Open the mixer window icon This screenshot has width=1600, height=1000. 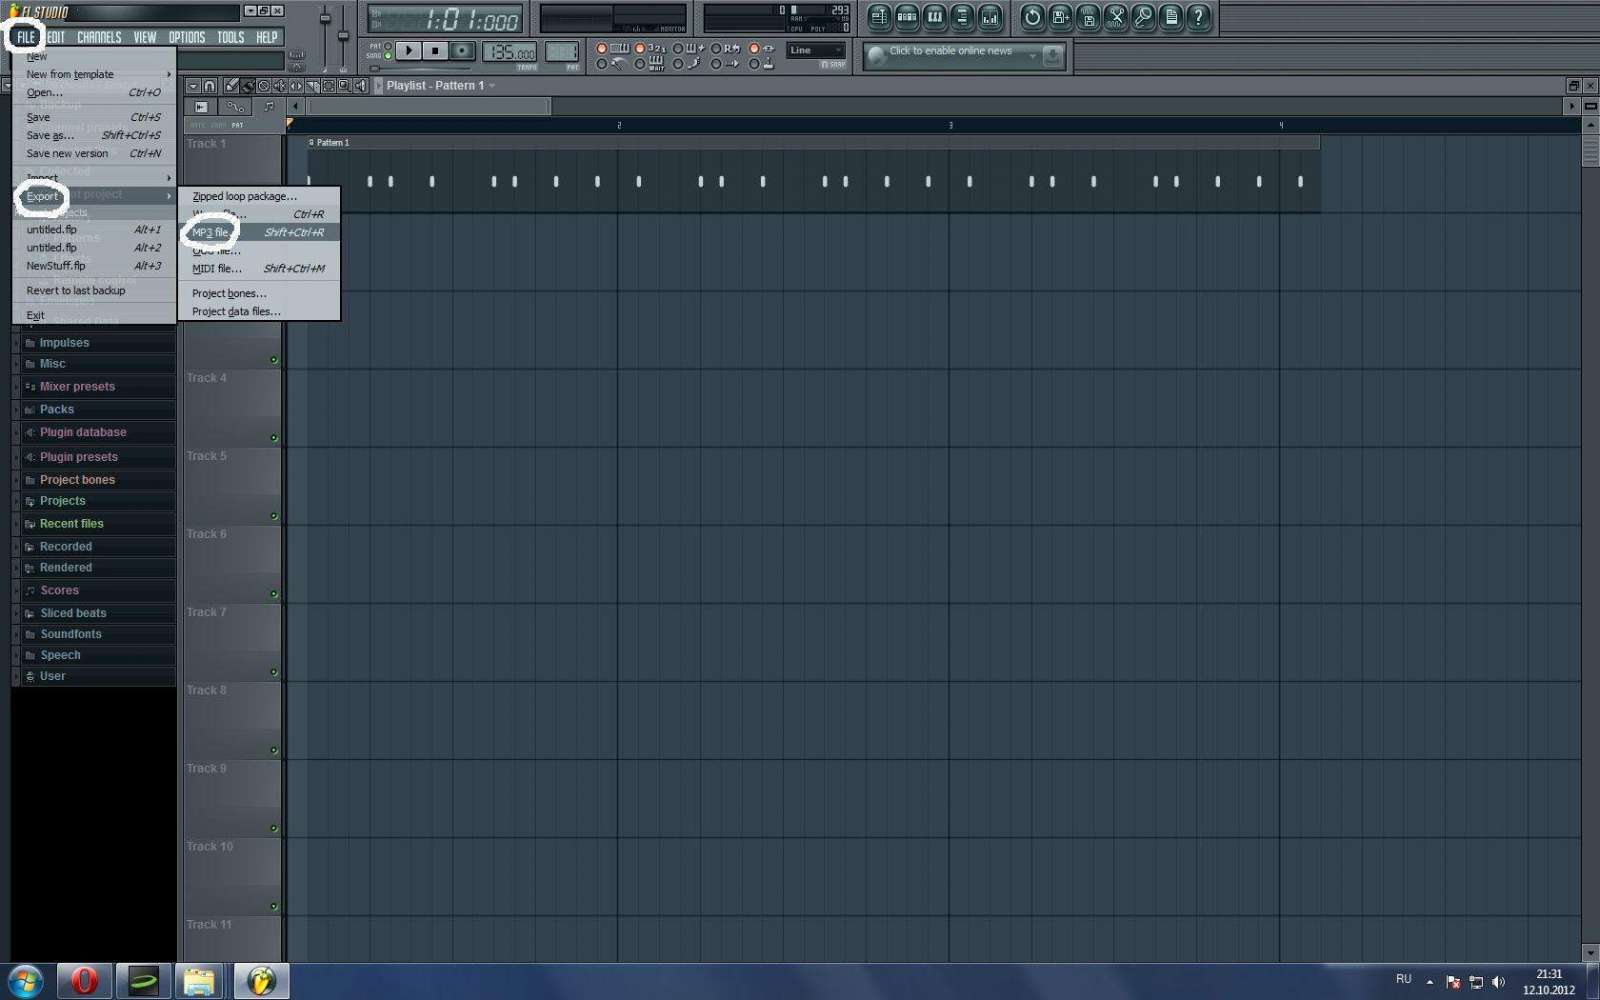[989, 17]
